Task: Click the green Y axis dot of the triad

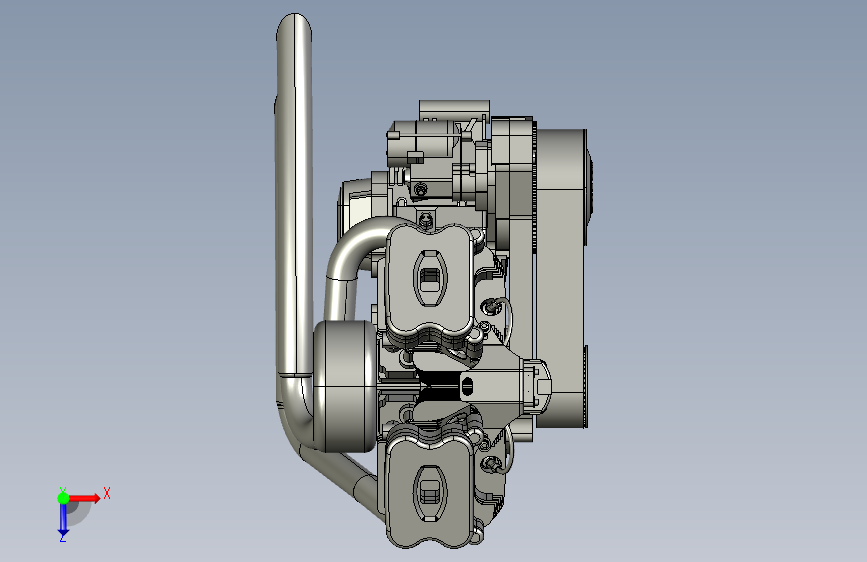Action: point(64,498)
